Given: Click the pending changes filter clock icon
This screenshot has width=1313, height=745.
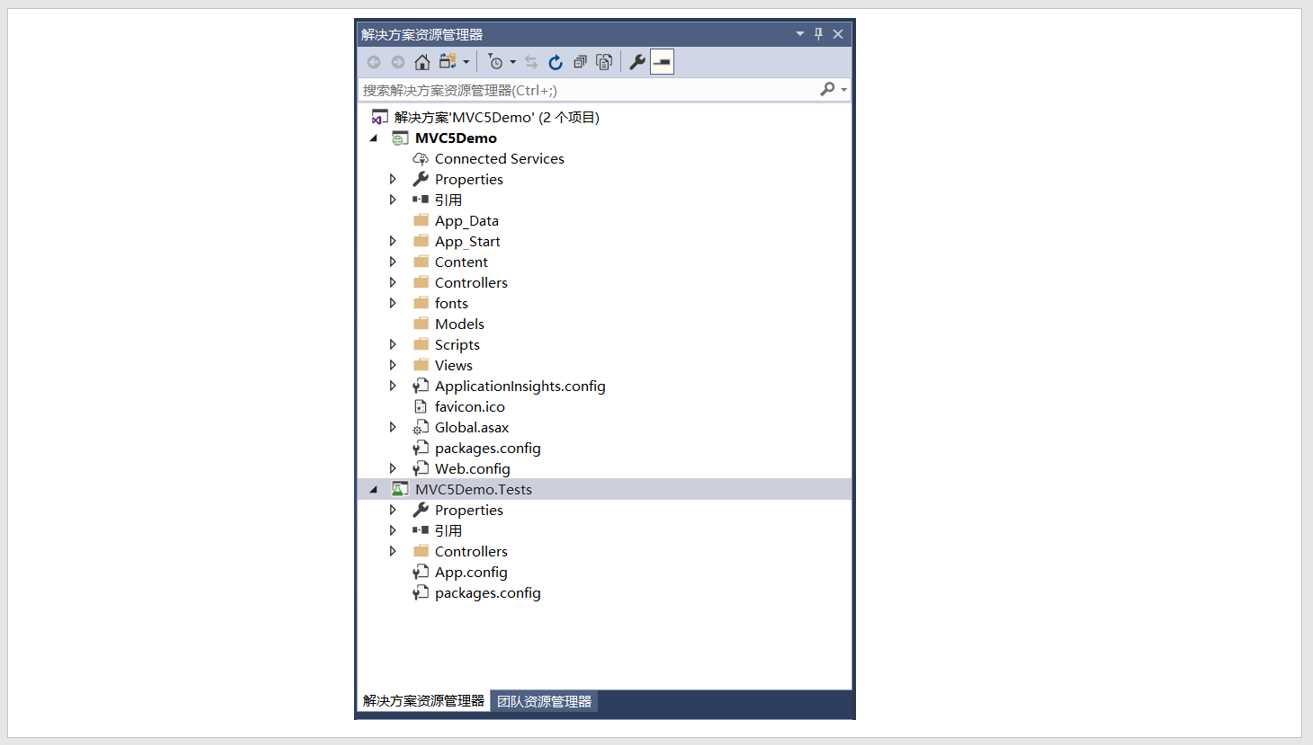Looking at the screenshot, I should [x=495, y=62].
